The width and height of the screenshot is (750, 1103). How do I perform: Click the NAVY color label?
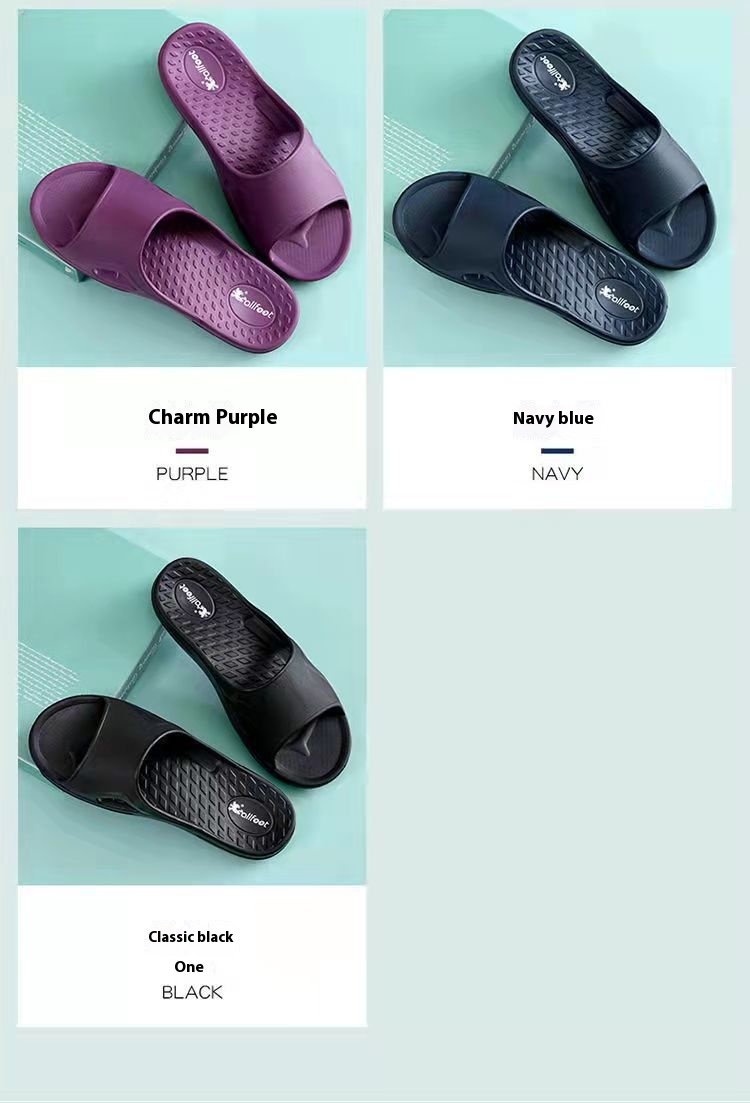point(557,473)
